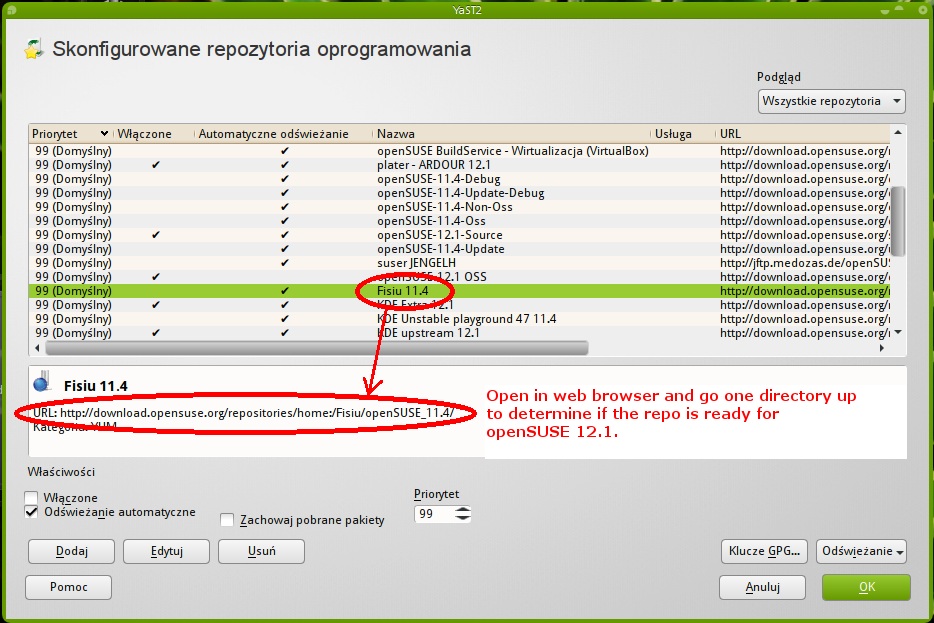Click scroll-right arrow of repository list

[882, 348]
